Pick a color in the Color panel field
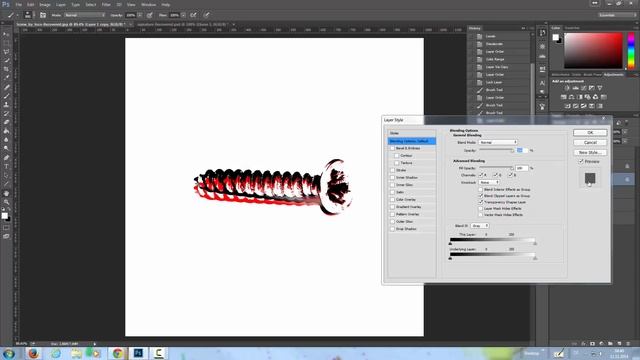 click(593, 51)
